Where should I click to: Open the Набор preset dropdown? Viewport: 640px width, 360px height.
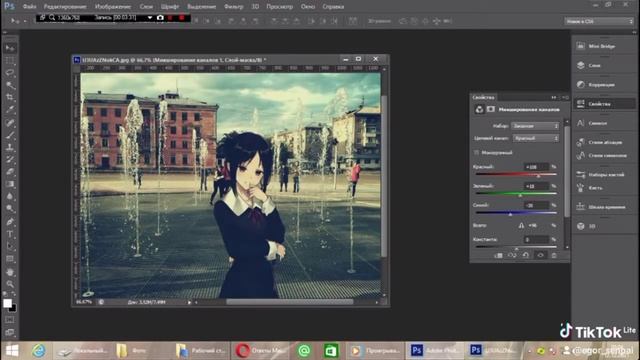[x=535, y=126]
